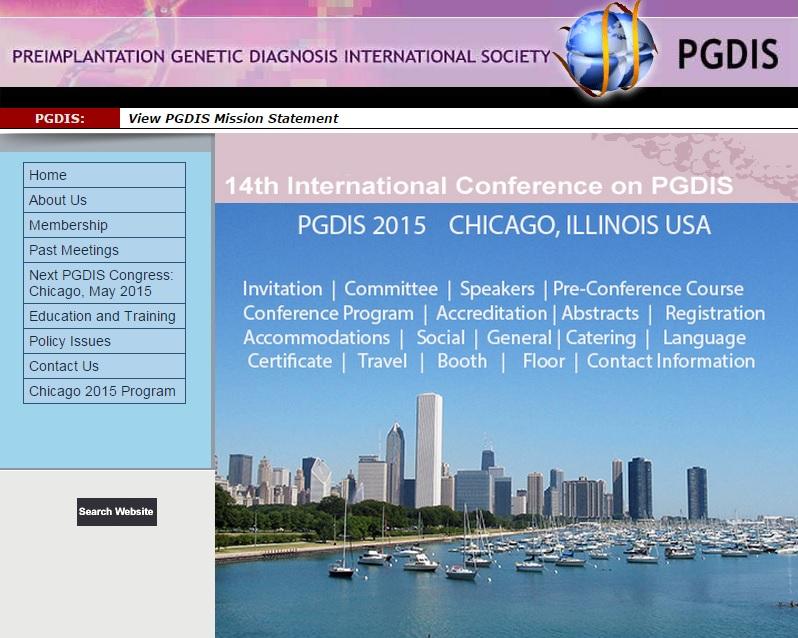Open Pre-Conference Course link

click(648, 289)
